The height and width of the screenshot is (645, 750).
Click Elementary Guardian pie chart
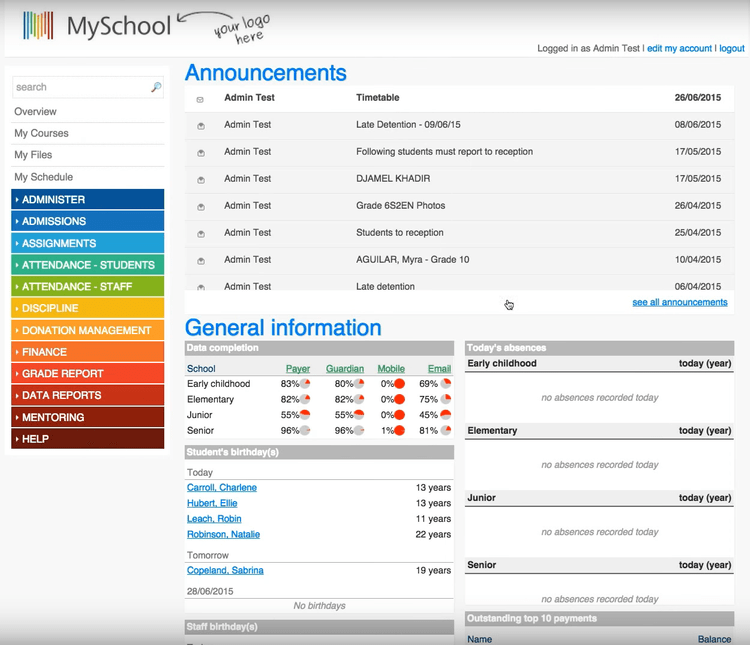click(x=359, y=399)
